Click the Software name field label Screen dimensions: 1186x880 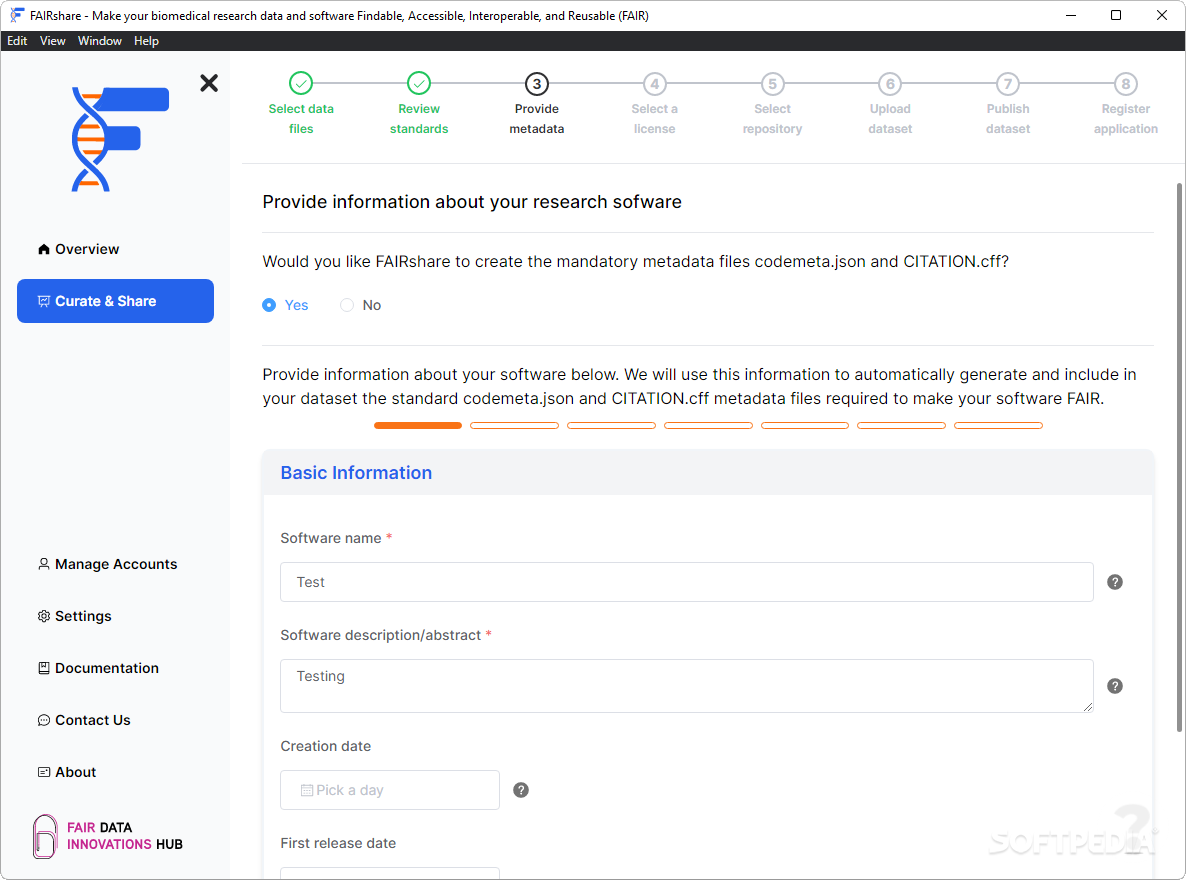pos(331,538)
